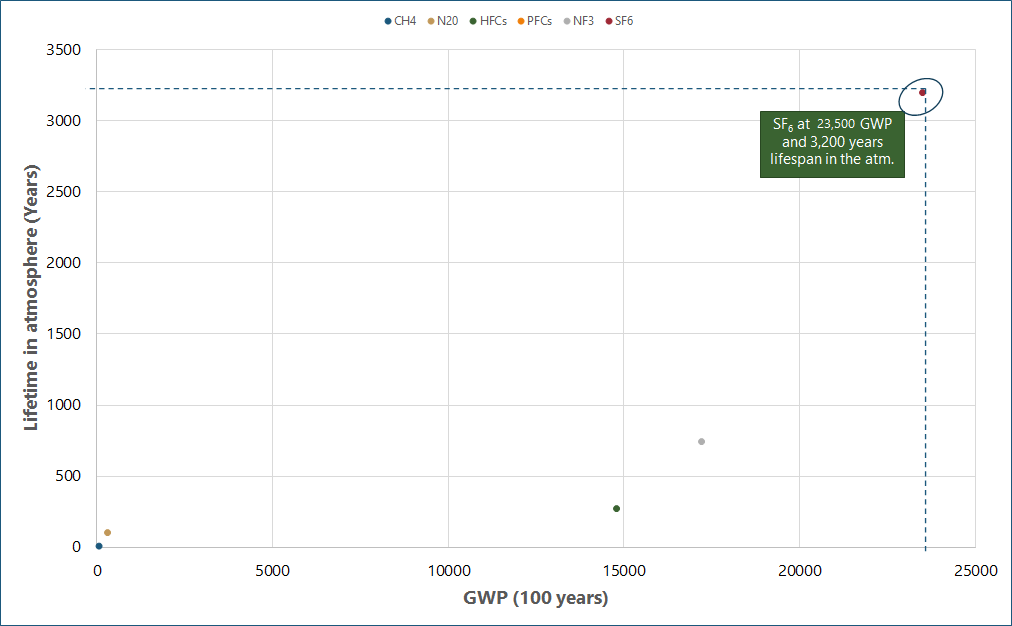Select the 3500 y-axis label
Viewport: 1012px width, 626px height.
pyautogui.click(x=64, y=50)
